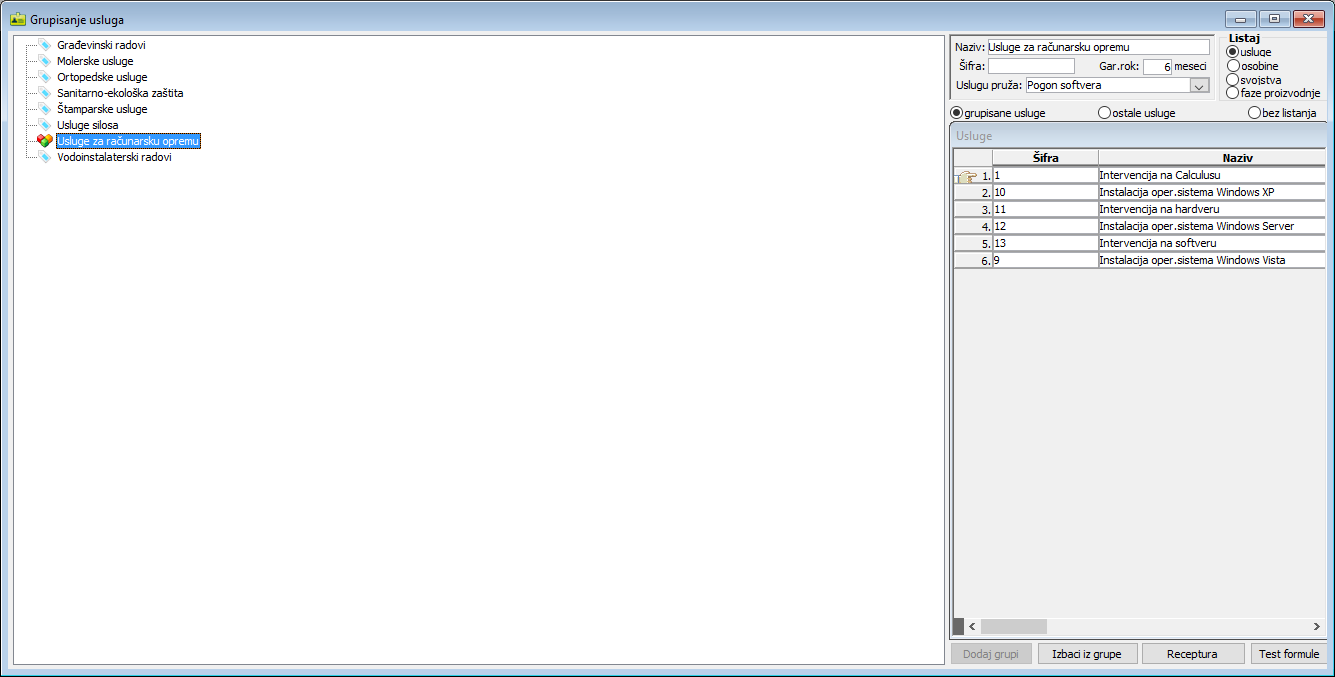
Task: Click into the Šifra input field
Action: 1030,66
